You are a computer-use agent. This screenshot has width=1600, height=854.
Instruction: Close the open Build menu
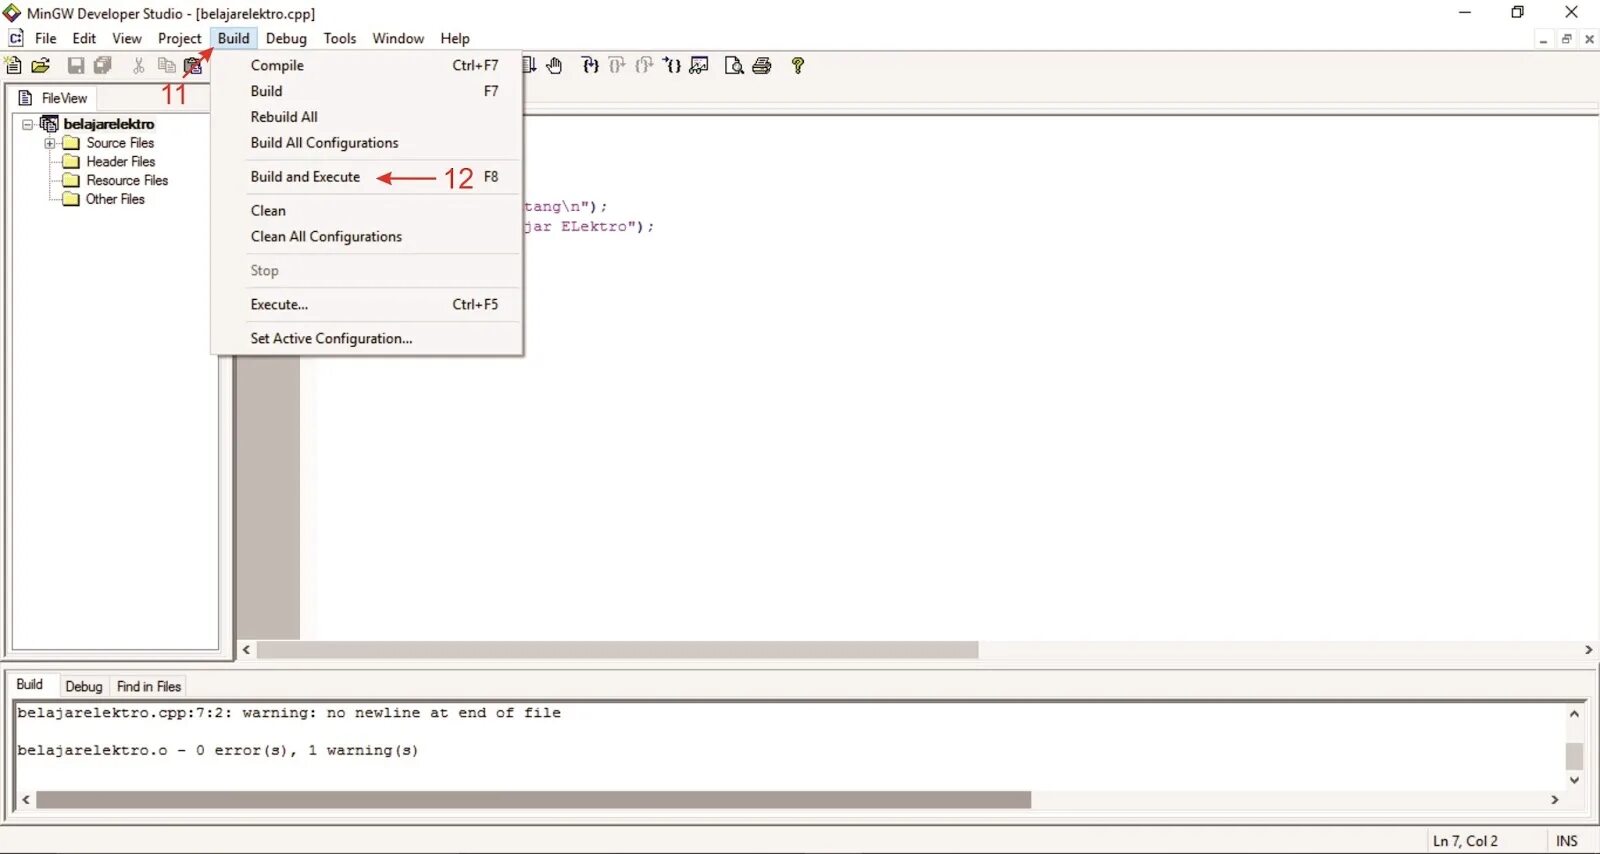click(234, 38)
